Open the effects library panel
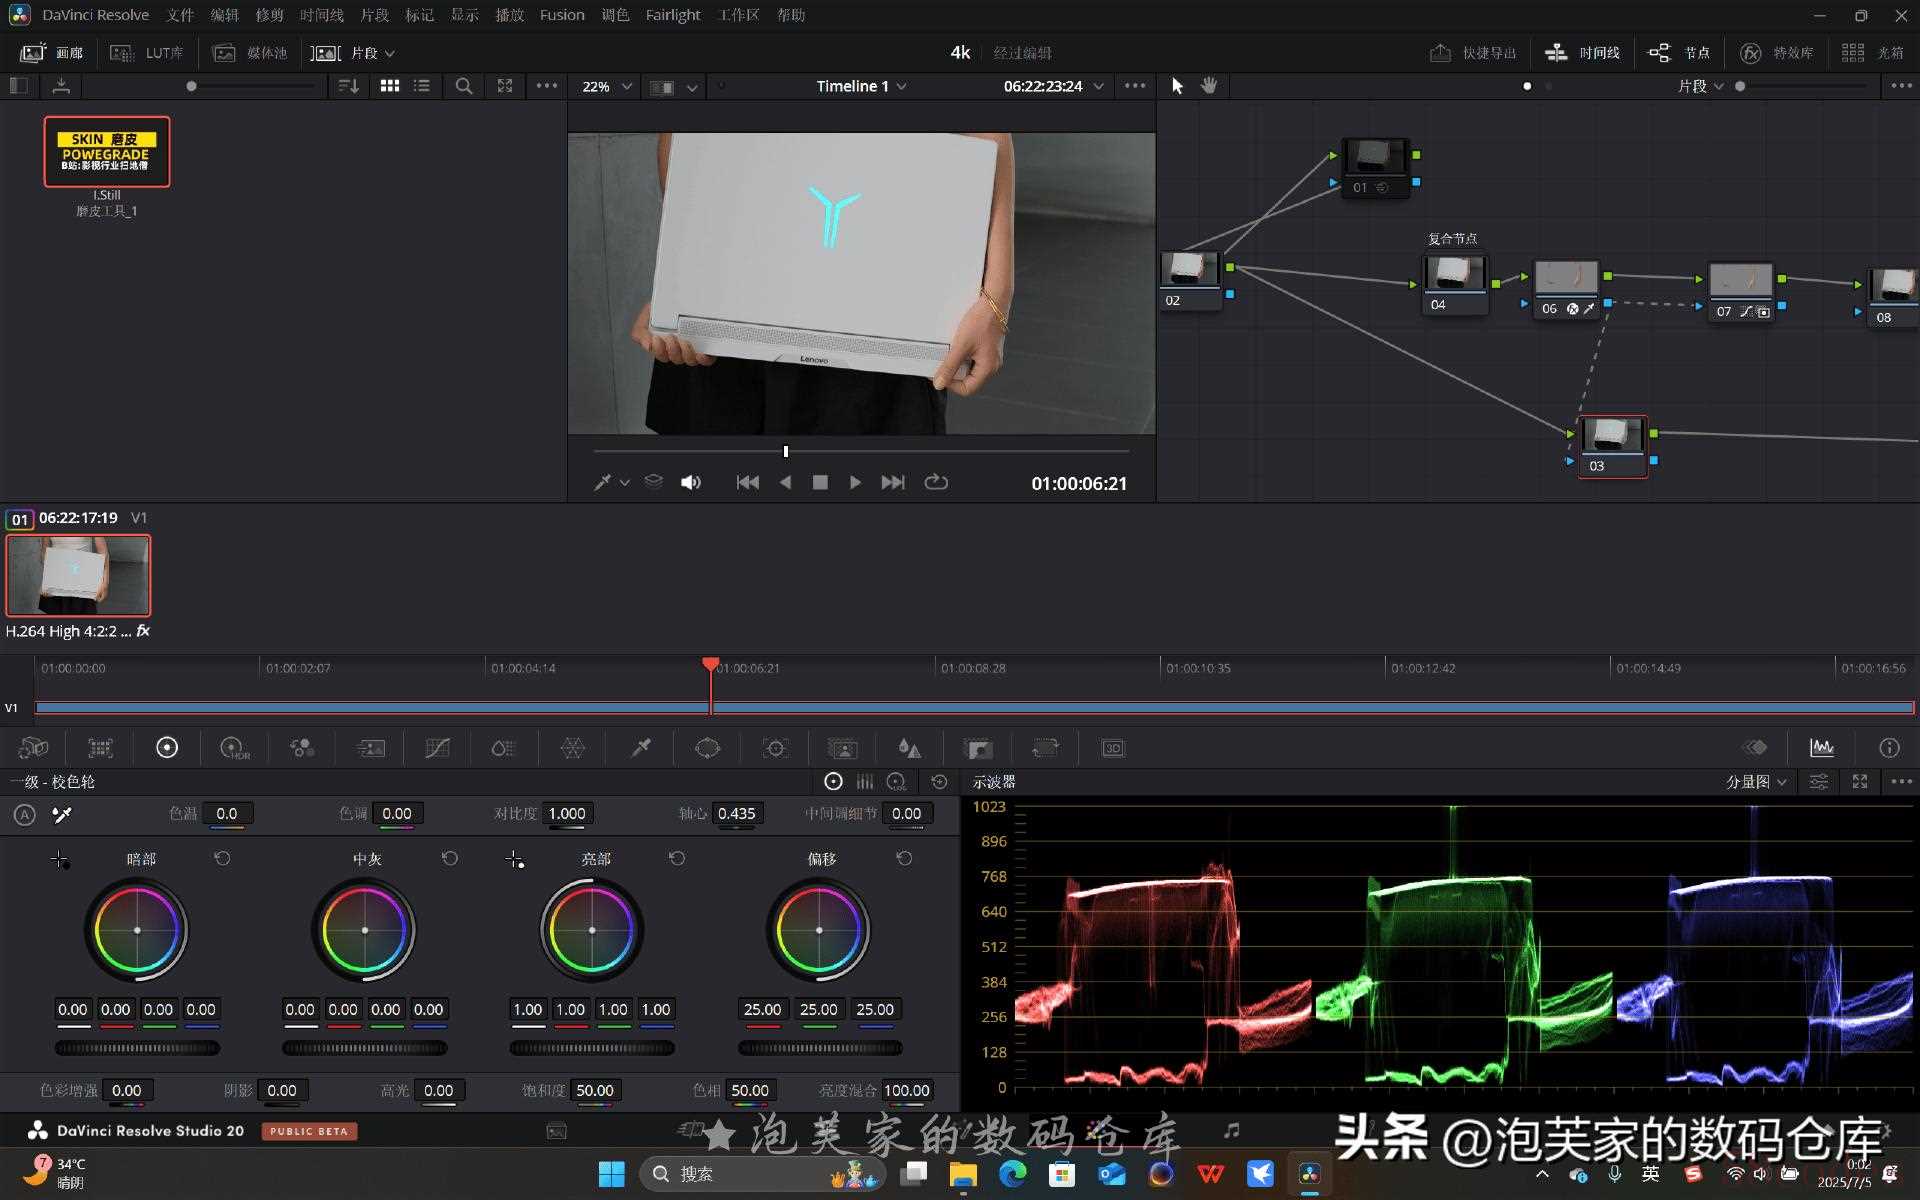This screenshot has height=1200, width=1920. tap(1776, 52)
